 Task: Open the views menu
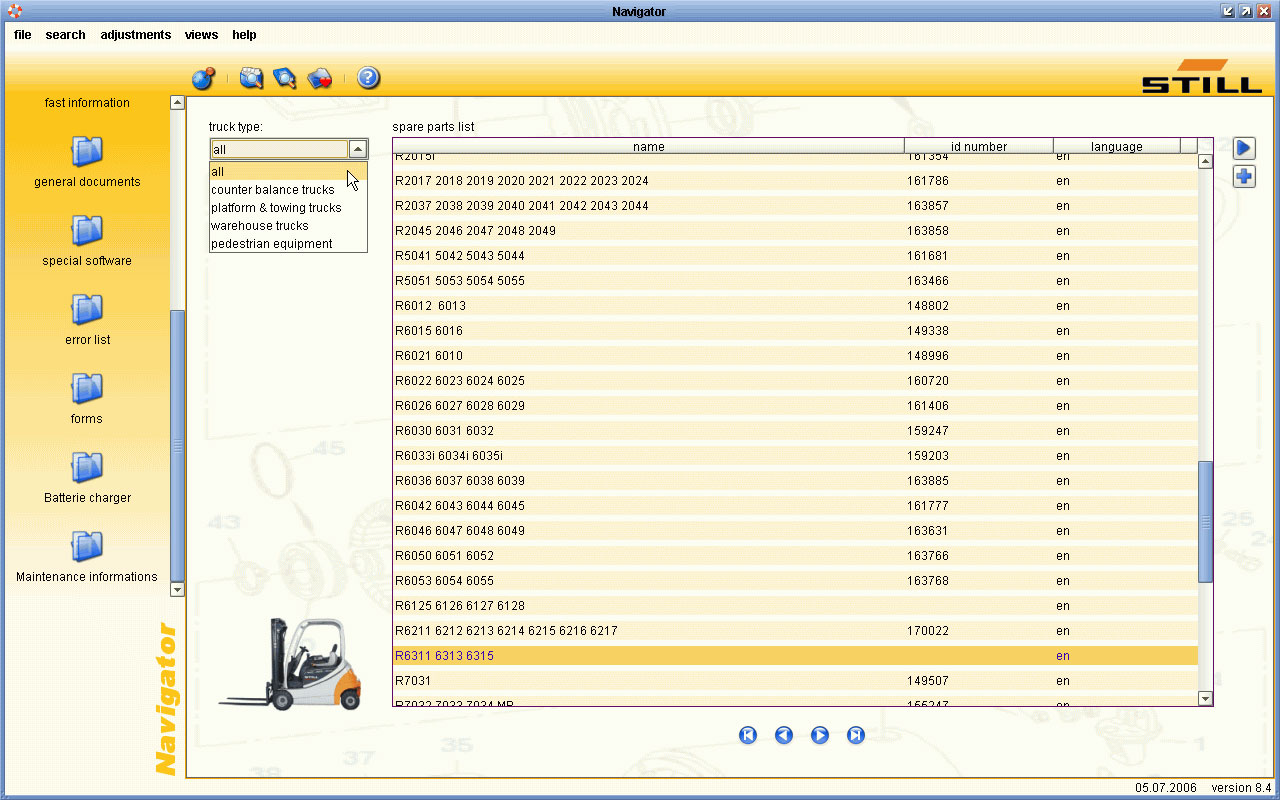[x=201, y=35]
